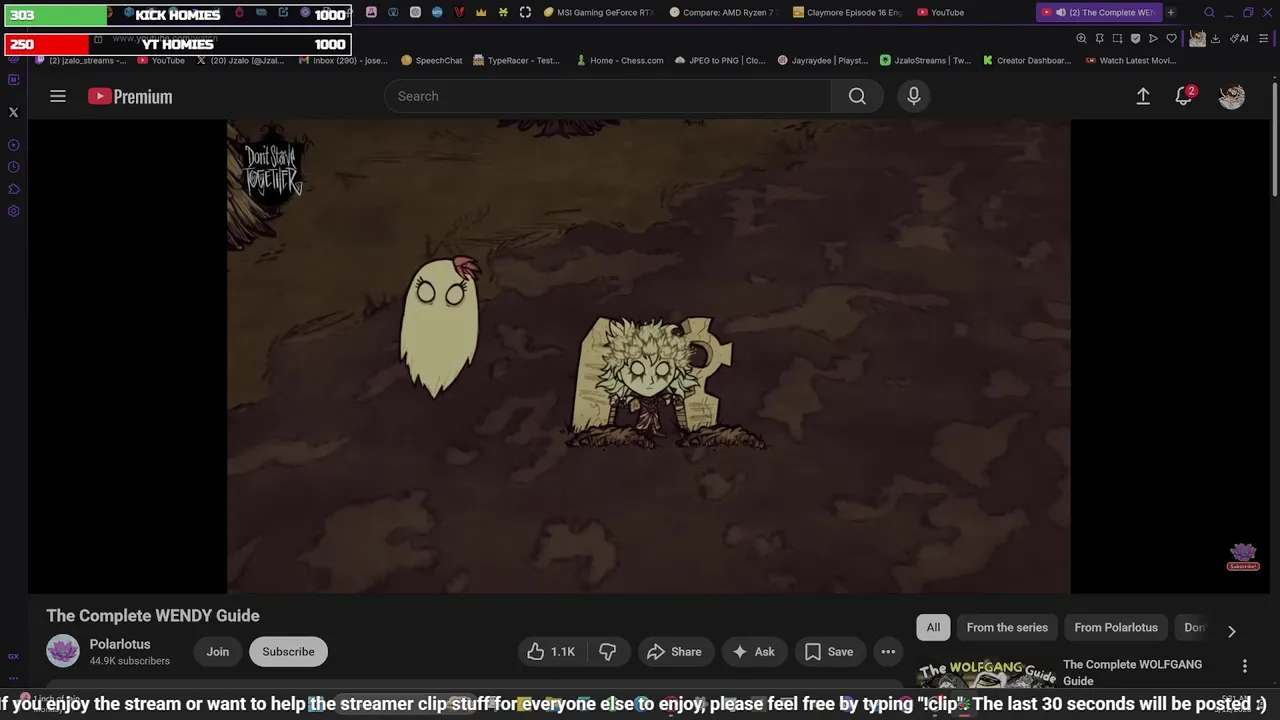
Task: Open the browser downloads icon
Action: [x=1215, y=38]
